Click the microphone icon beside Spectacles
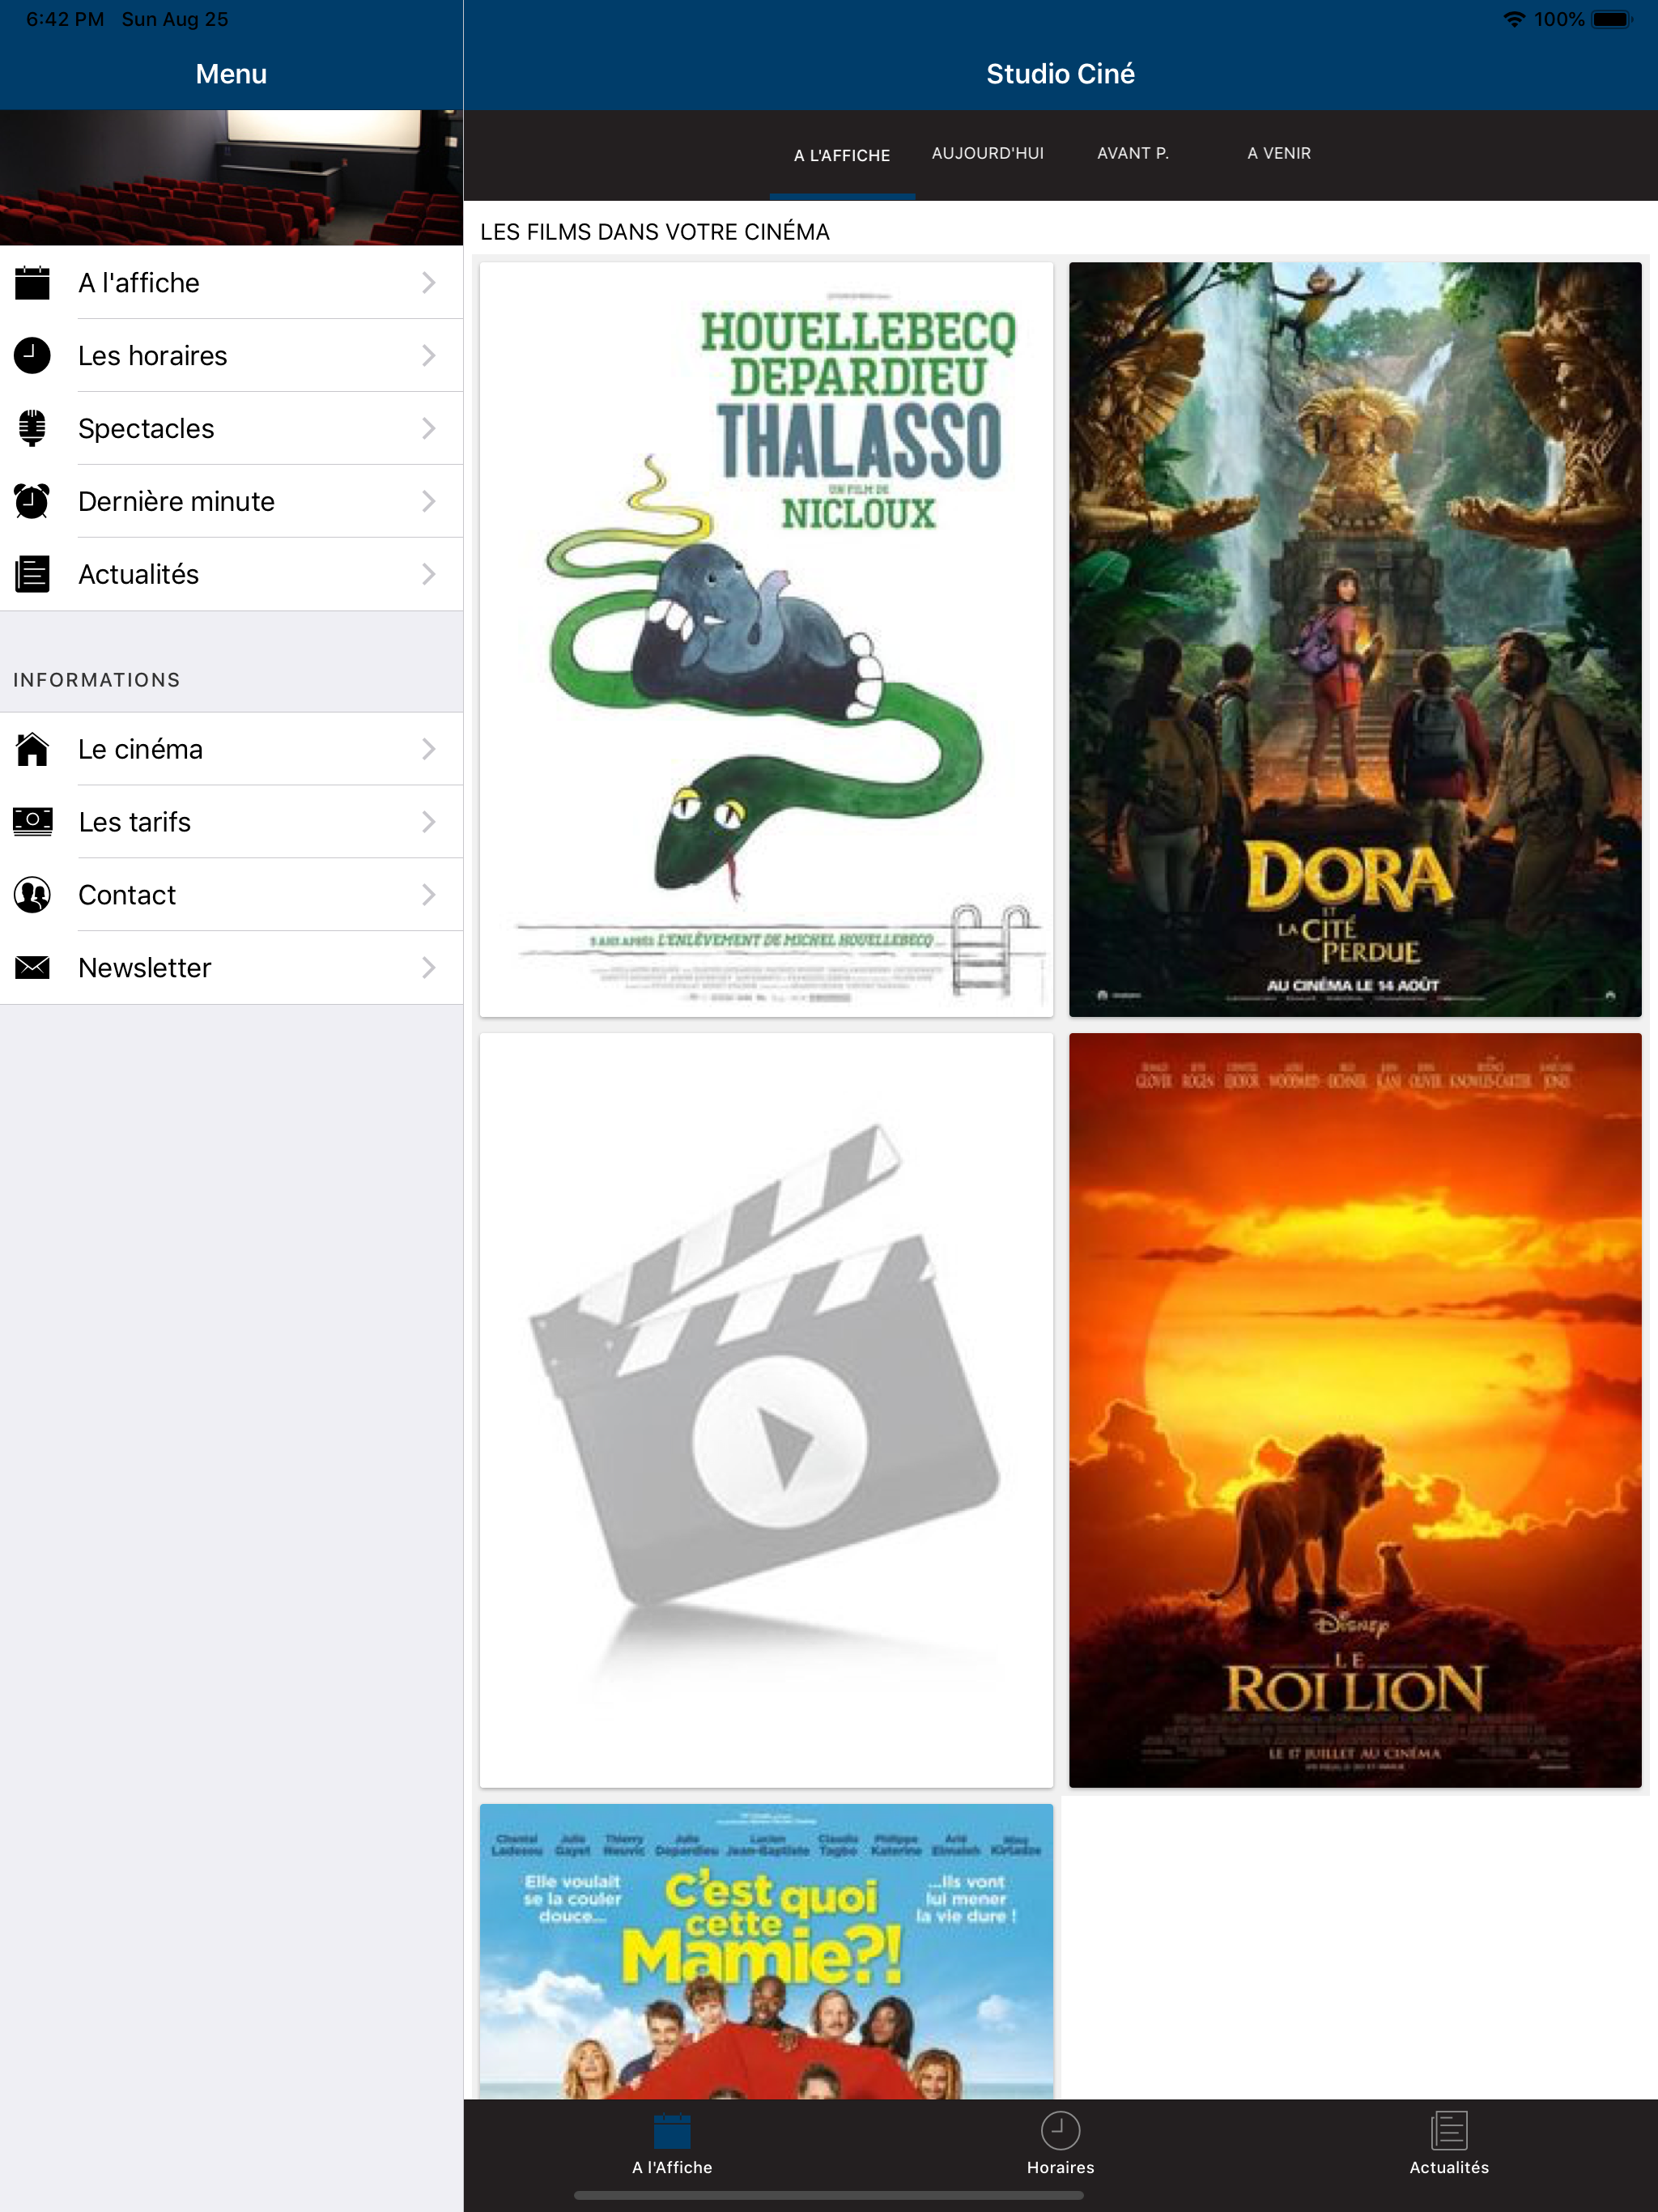The height and width of the screenshot is (2212, 1658). (x=32, y=428)
